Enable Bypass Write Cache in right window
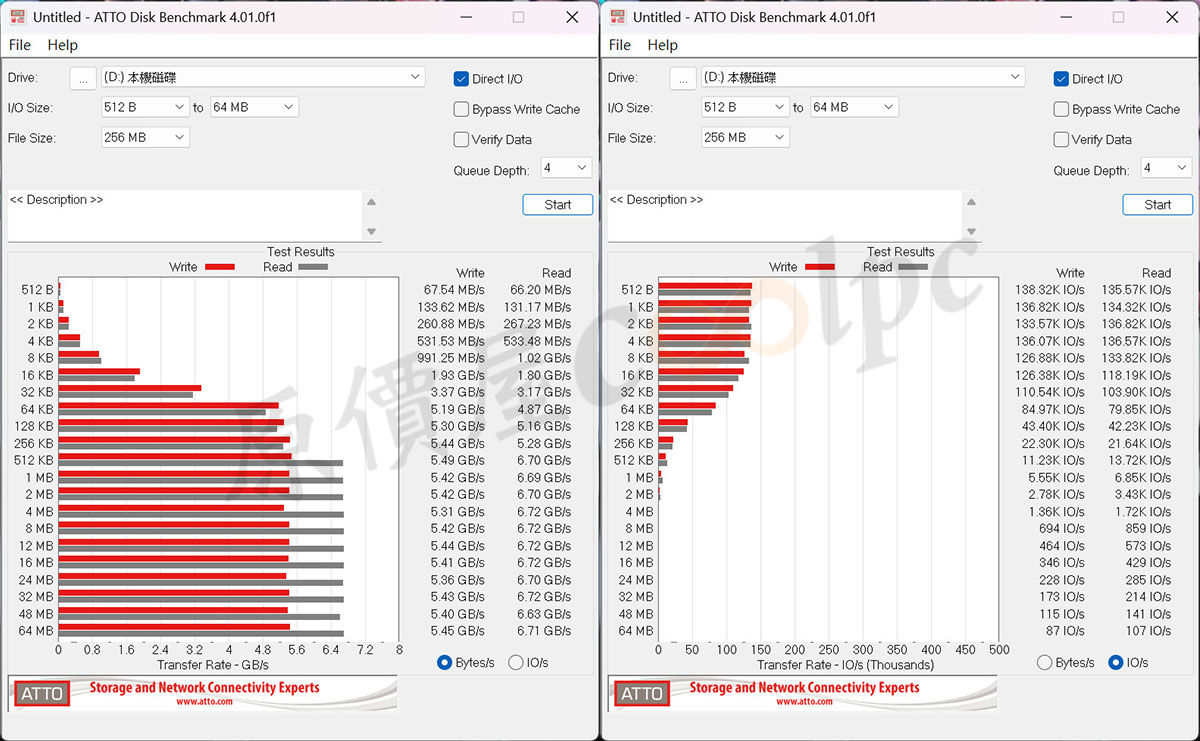Screen dimensions: 1200x741 pos(1061,109)
